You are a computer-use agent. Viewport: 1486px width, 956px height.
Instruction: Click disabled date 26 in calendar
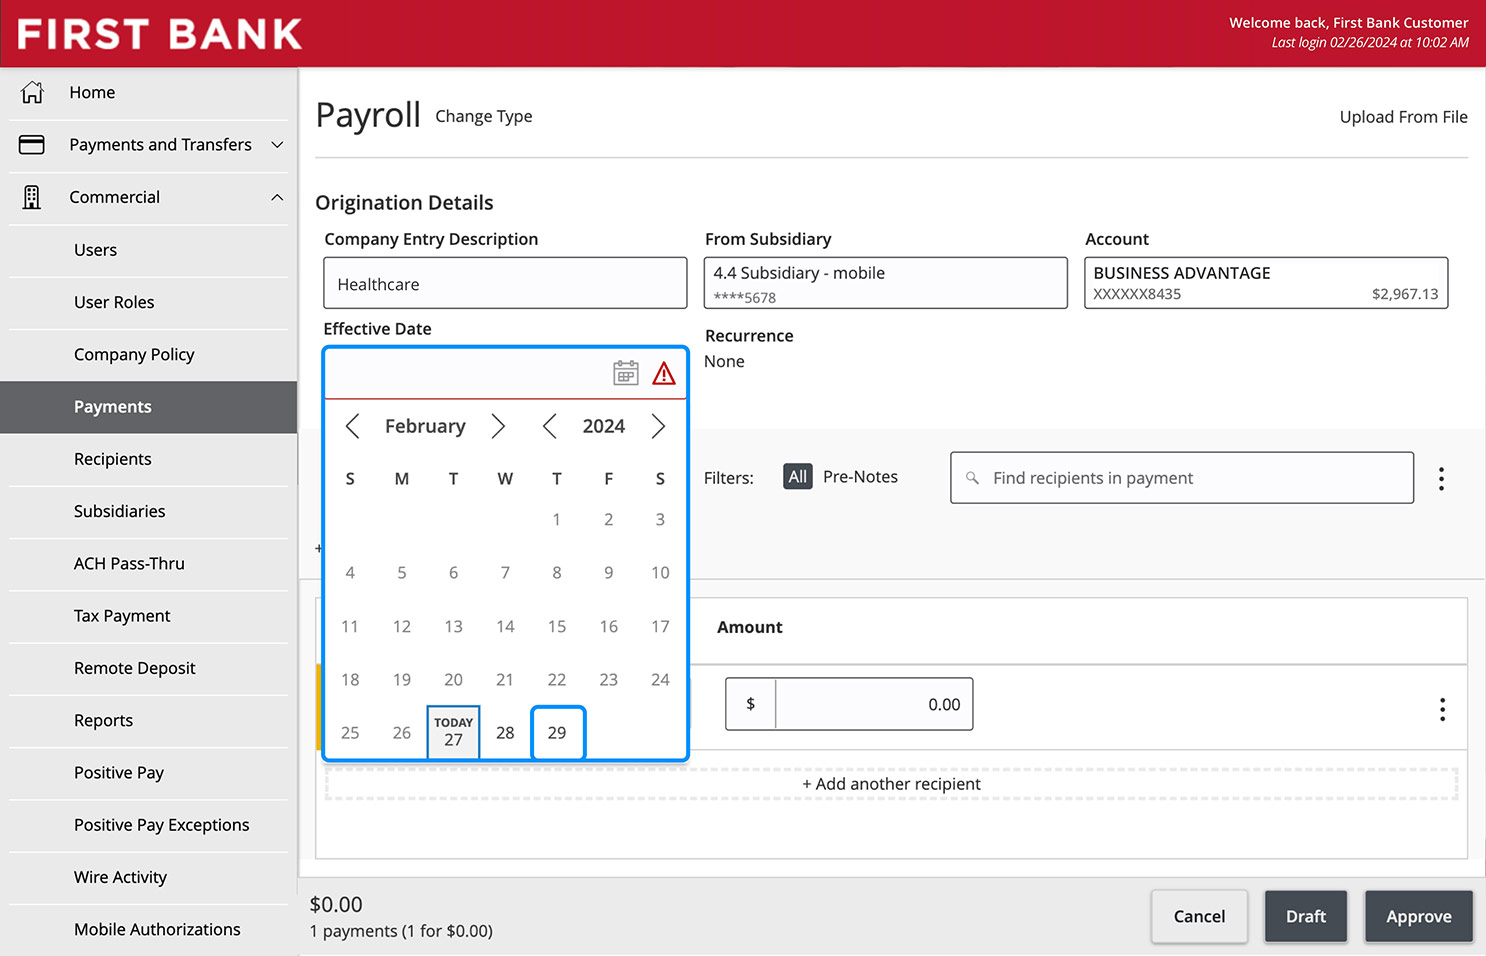point(402,732)
